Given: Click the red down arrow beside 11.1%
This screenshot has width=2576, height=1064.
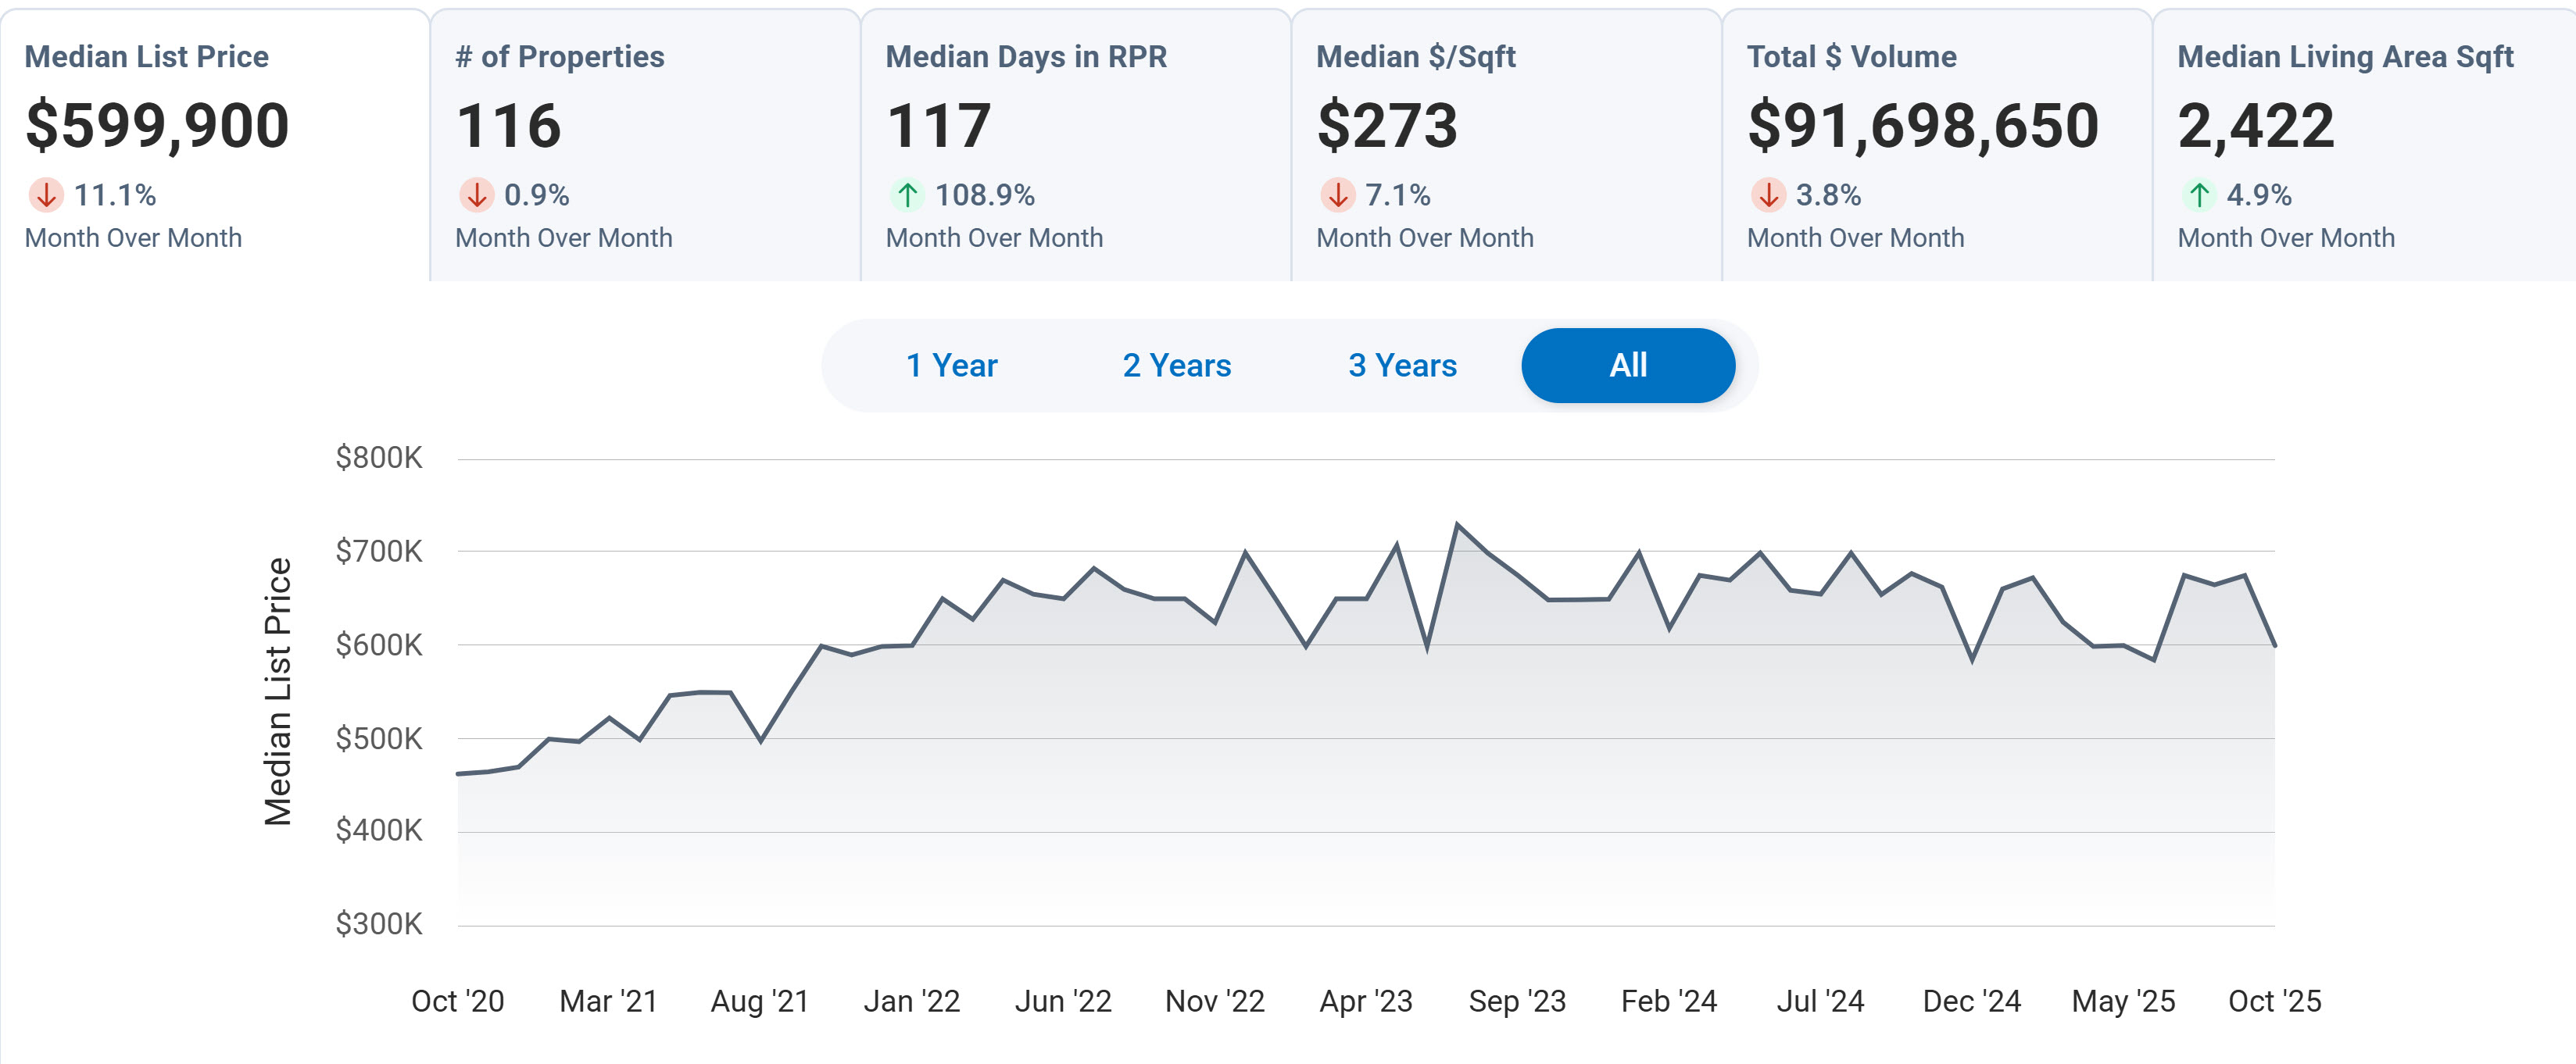Looking at the screenshot, I should tap(46, 194).
